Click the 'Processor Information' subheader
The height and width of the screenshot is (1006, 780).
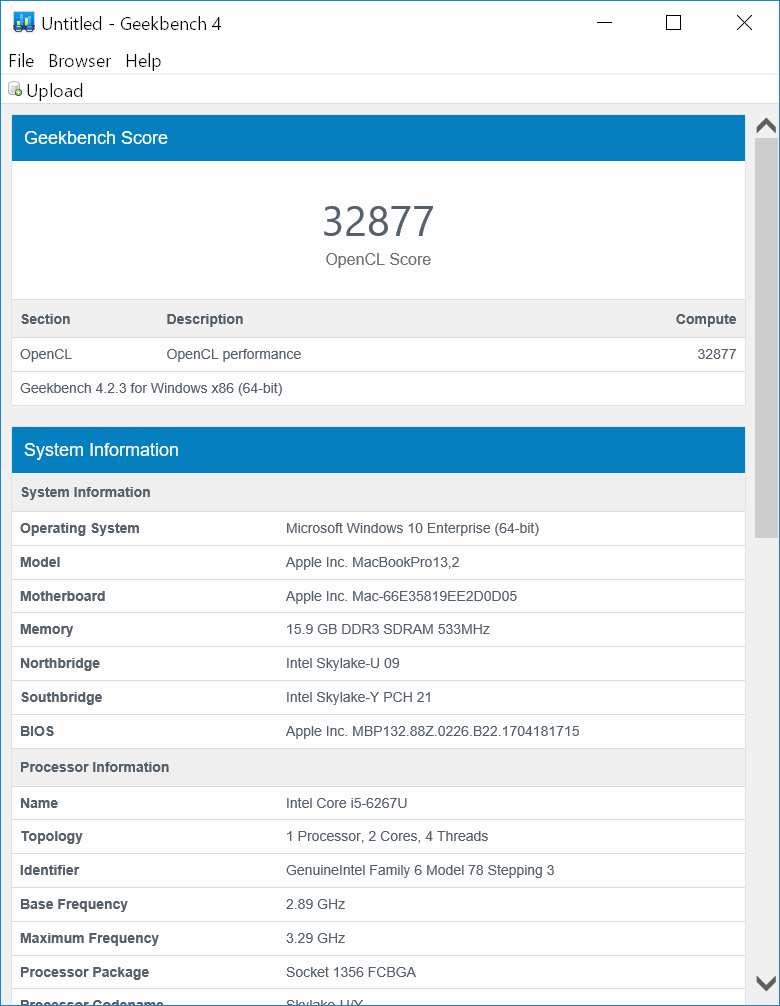(x=378, y=767)
